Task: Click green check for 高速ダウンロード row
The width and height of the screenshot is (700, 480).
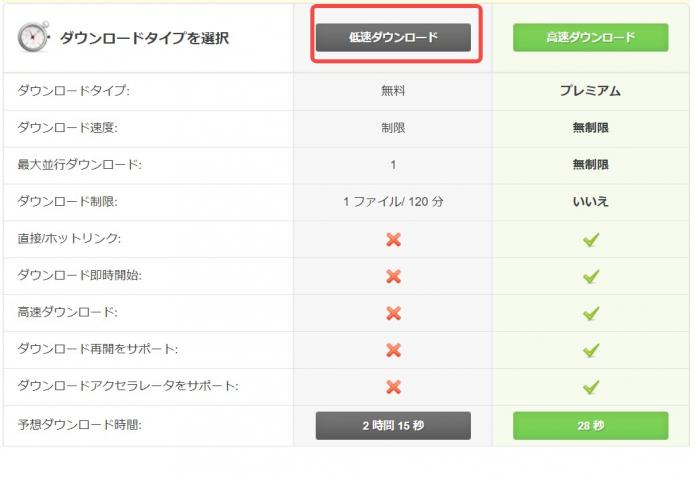Action: [x=590, y=313]
